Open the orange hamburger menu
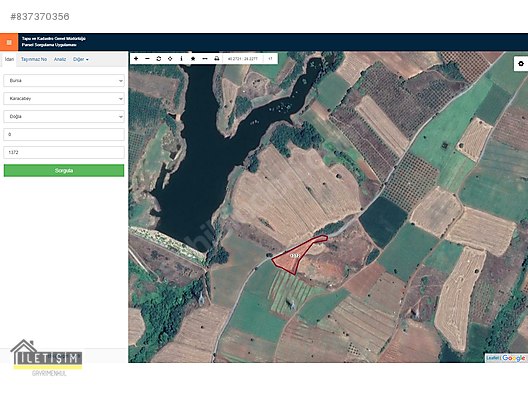 9,42
